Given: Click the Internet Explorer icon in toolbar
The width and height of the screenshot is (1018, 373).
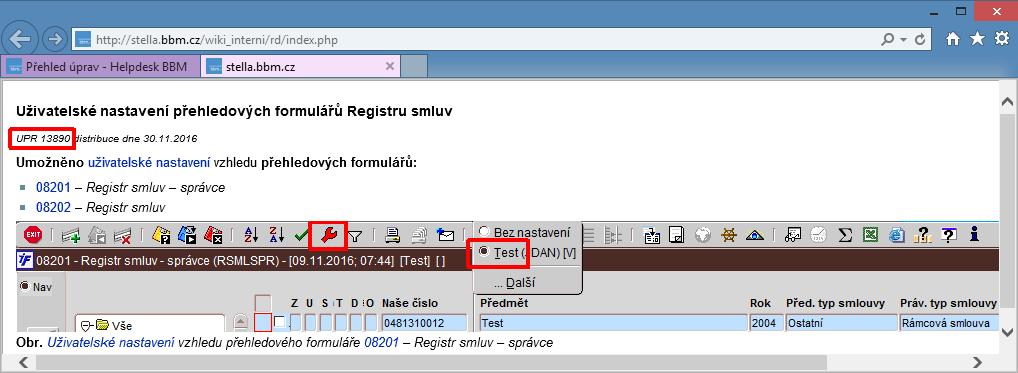Looking at the screenshot, I should click(x=897, y=235).
